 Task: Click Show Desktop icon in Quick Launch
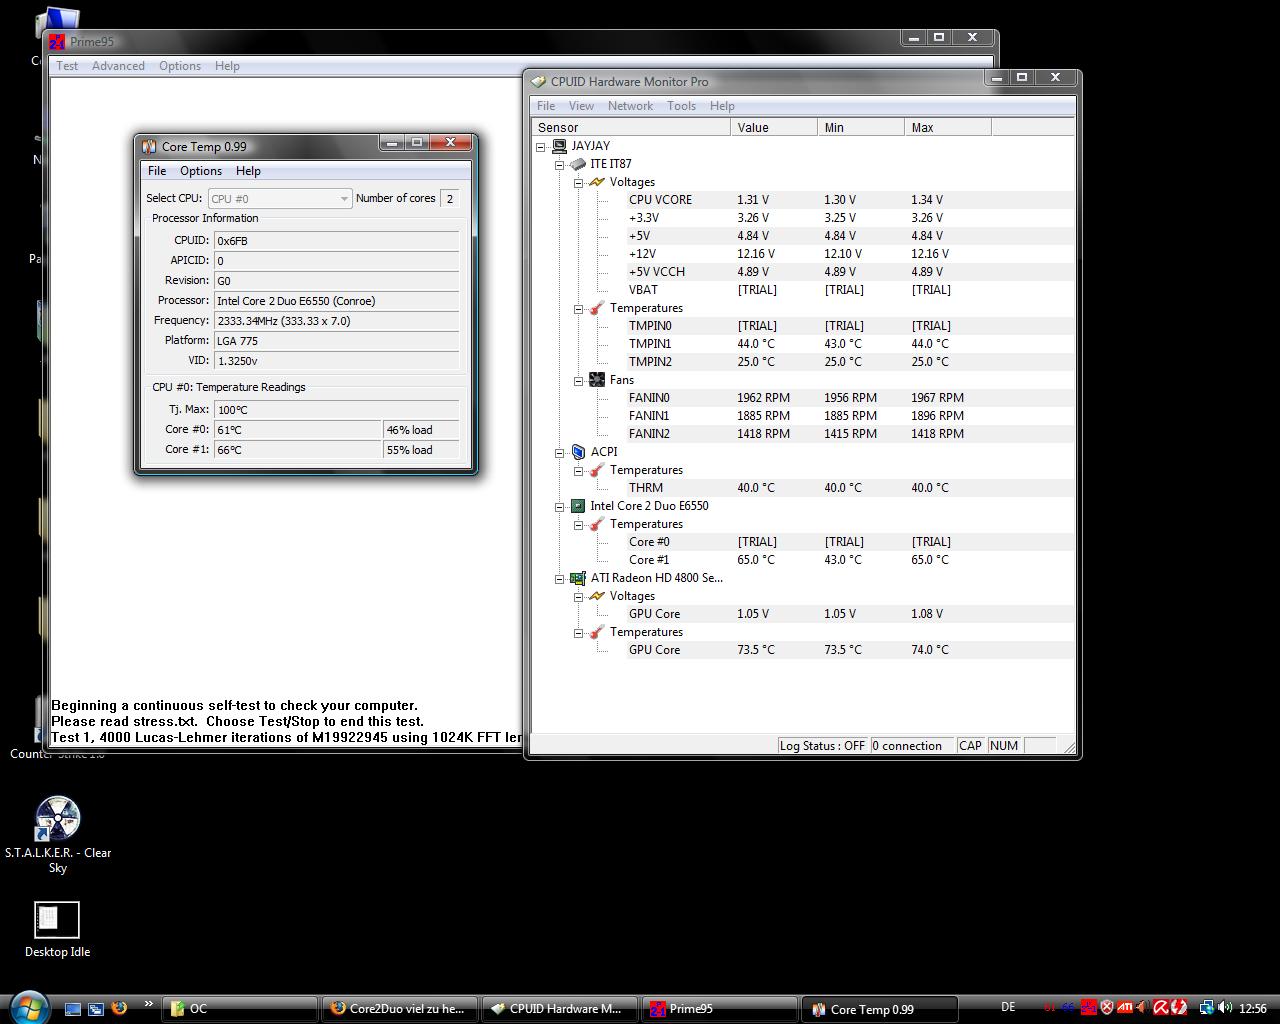[x=73, y=1009]
